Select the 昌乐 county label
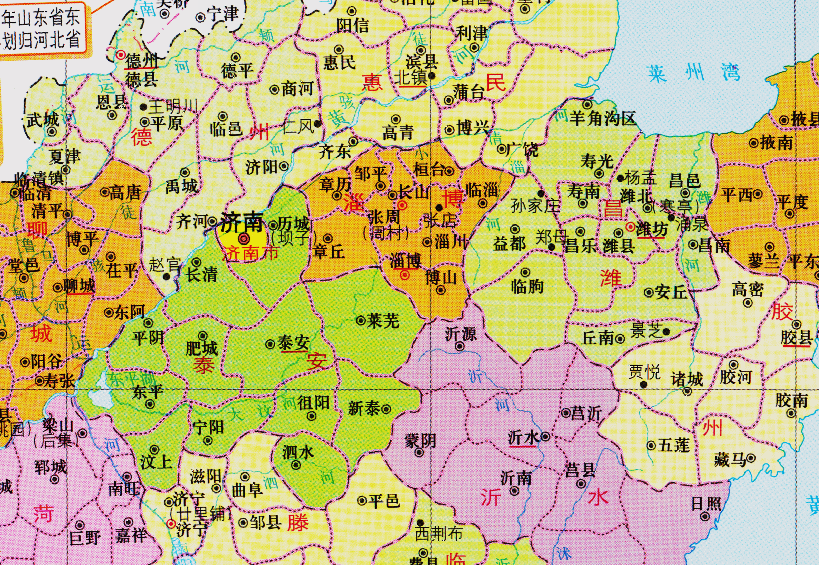The width and height of the screenshot is (819, 565). (x=581, y=245)
